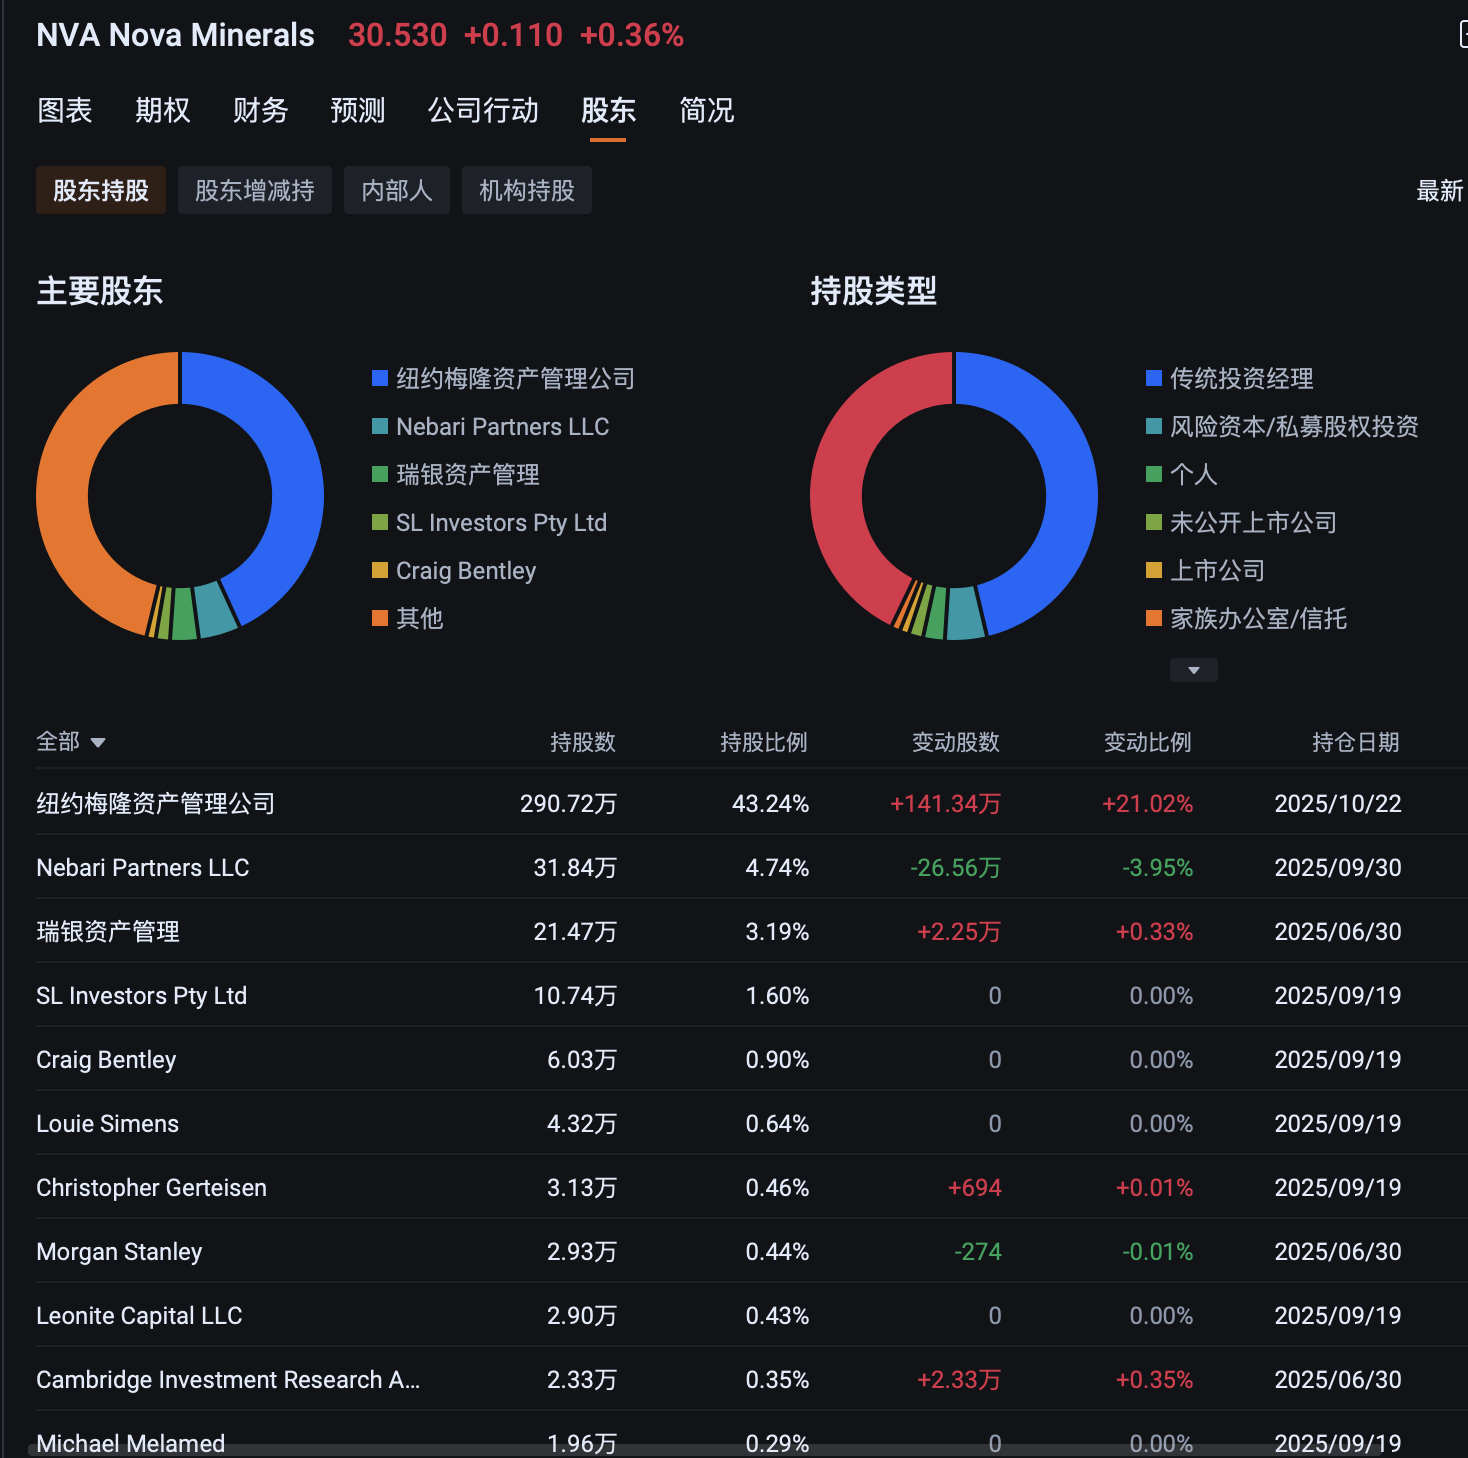
Task: Click the yellow Craig Bentley legend swatch
Action: (x=380, y=570)
